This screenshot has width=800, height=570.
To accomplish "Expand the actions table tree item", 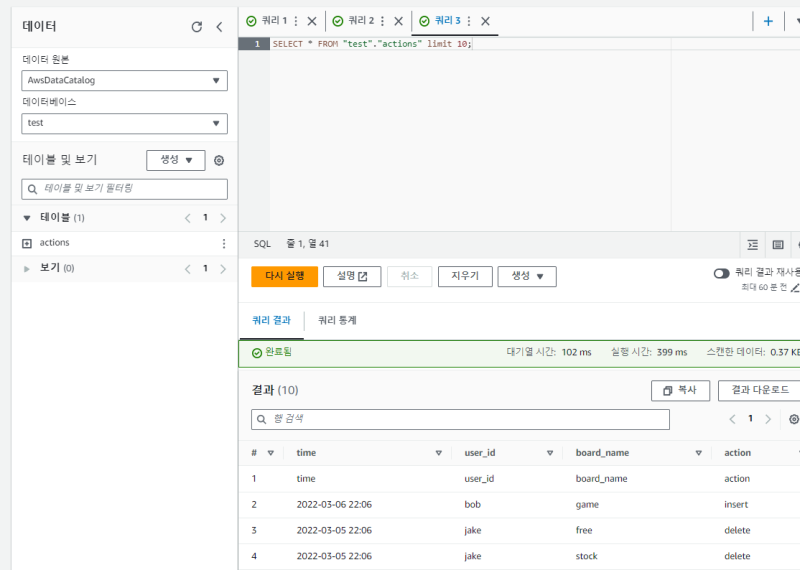I will [x=27, y=243].
